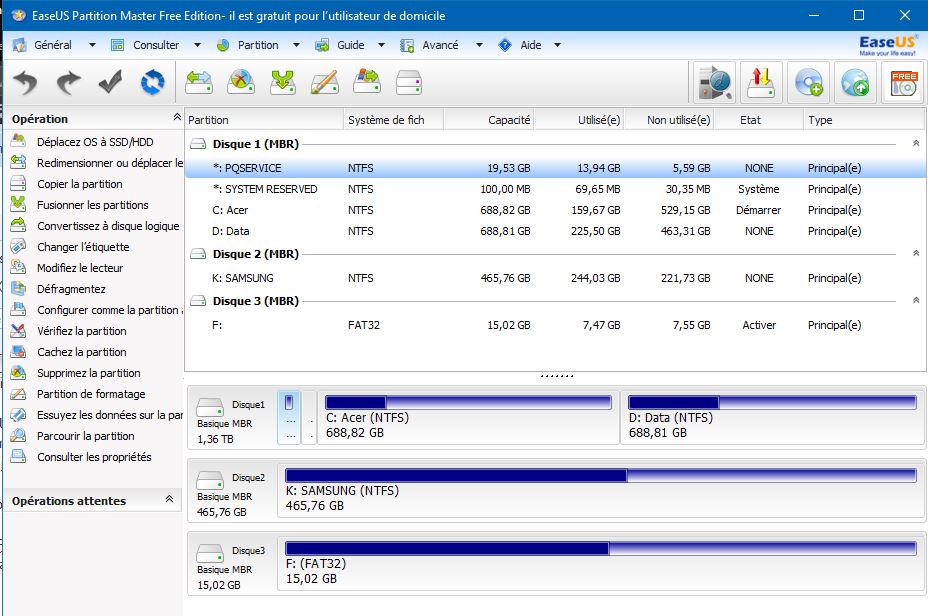Click dropdown arrow next to Aide
This screenshot has width=928, height=616.
[557, 45]
